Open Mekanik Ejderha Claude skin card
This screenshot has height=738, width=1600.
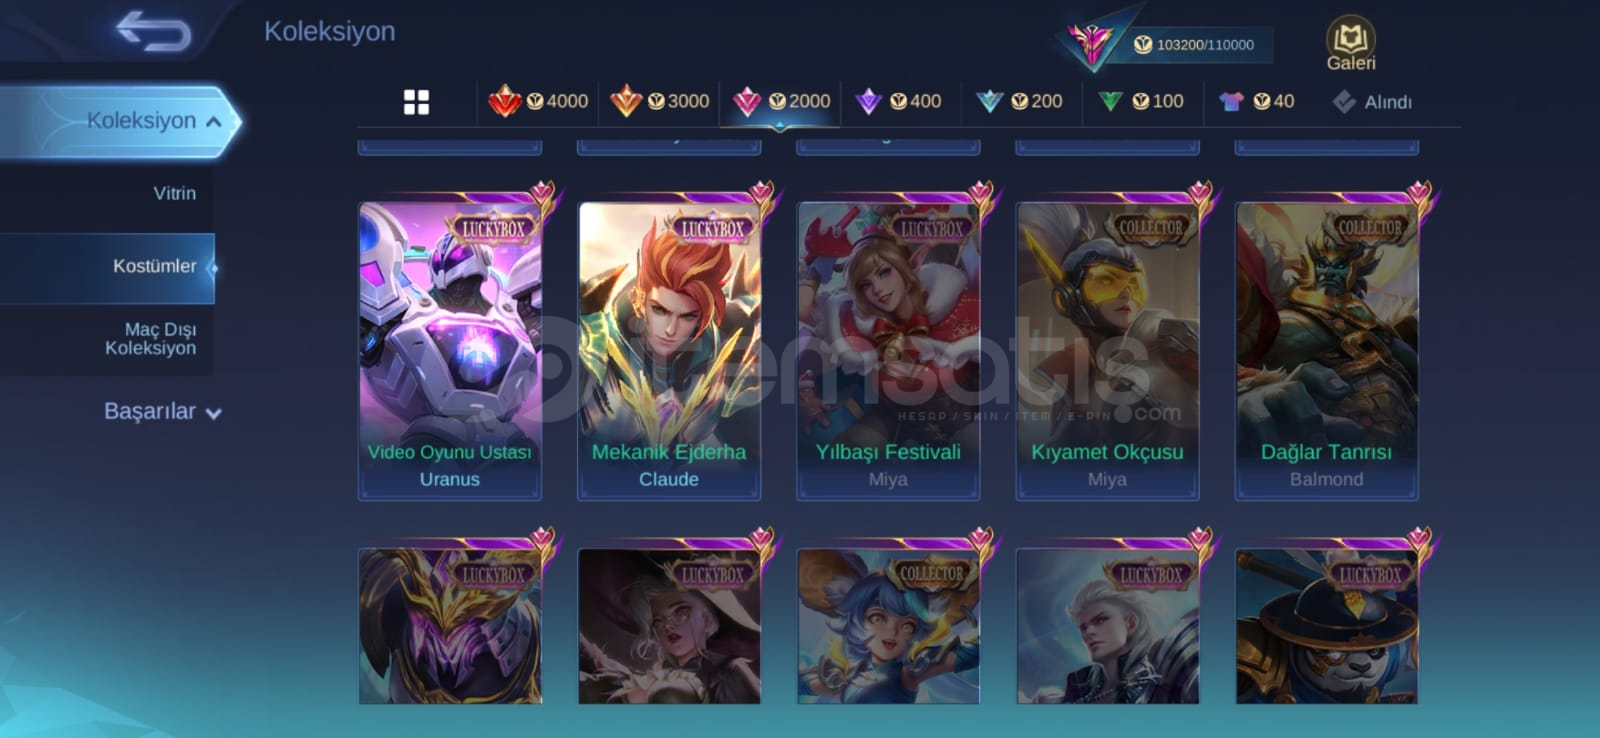click(x=669, y=350)
